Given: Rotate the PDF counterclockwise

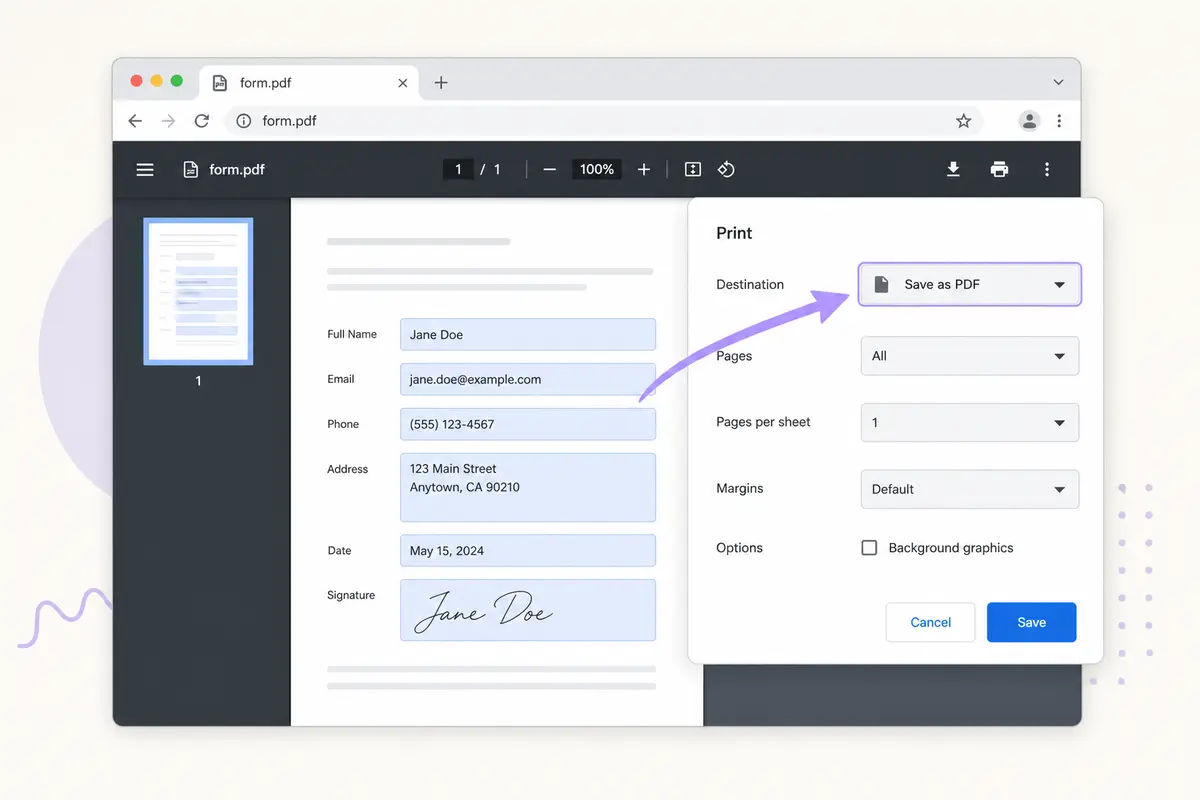Looking at the screenshot, I should pyautogui.click(x=727, y=170).
